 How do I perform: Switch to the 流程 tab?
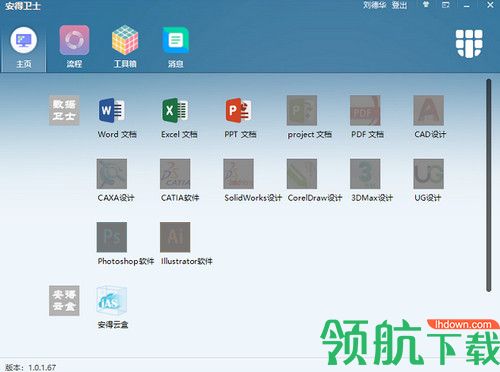click(74, 48)
